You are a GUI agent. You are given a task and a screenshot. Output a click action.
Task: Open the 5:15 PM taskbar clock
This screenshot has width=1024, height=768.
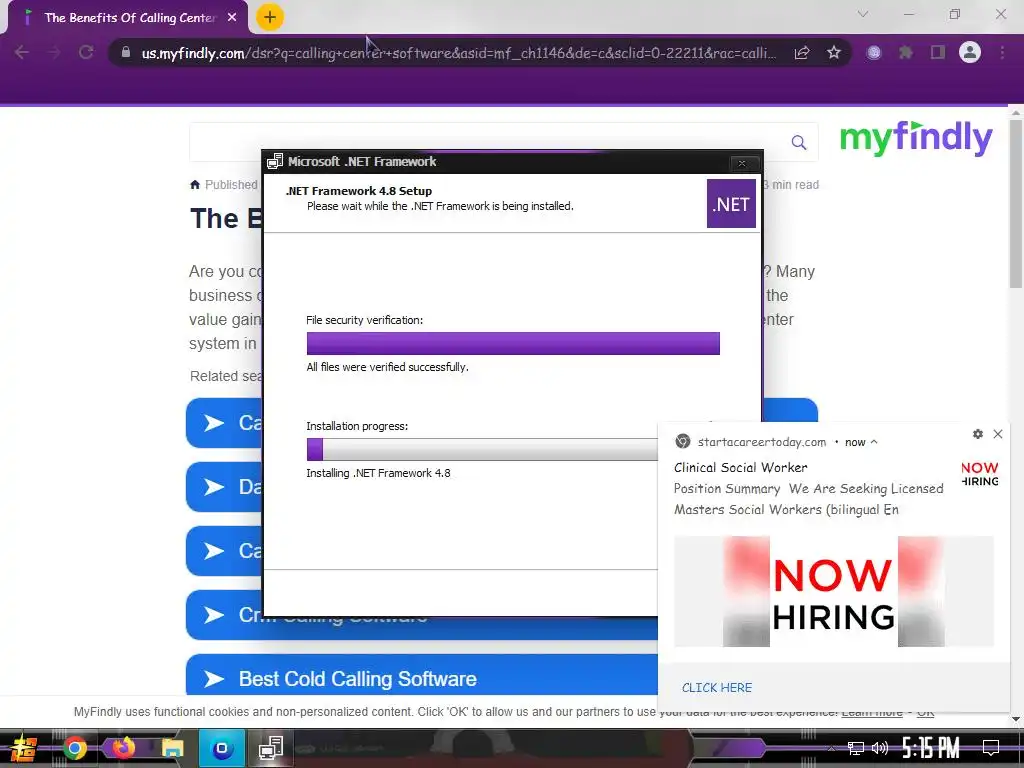pos(931,748)
